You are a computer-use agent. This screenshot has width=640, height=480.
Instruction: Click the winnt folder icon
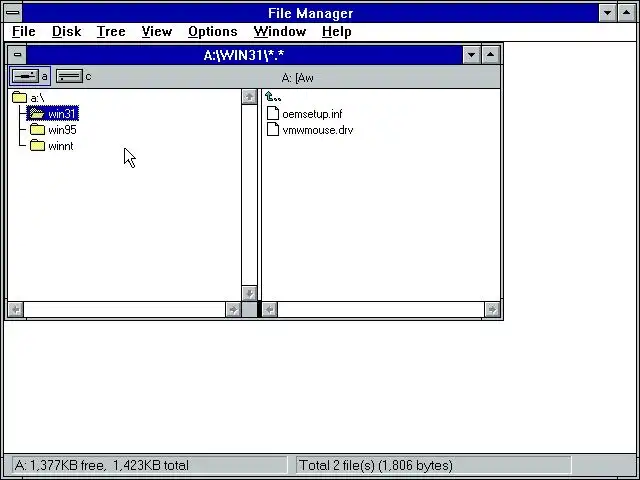(37, 146)
